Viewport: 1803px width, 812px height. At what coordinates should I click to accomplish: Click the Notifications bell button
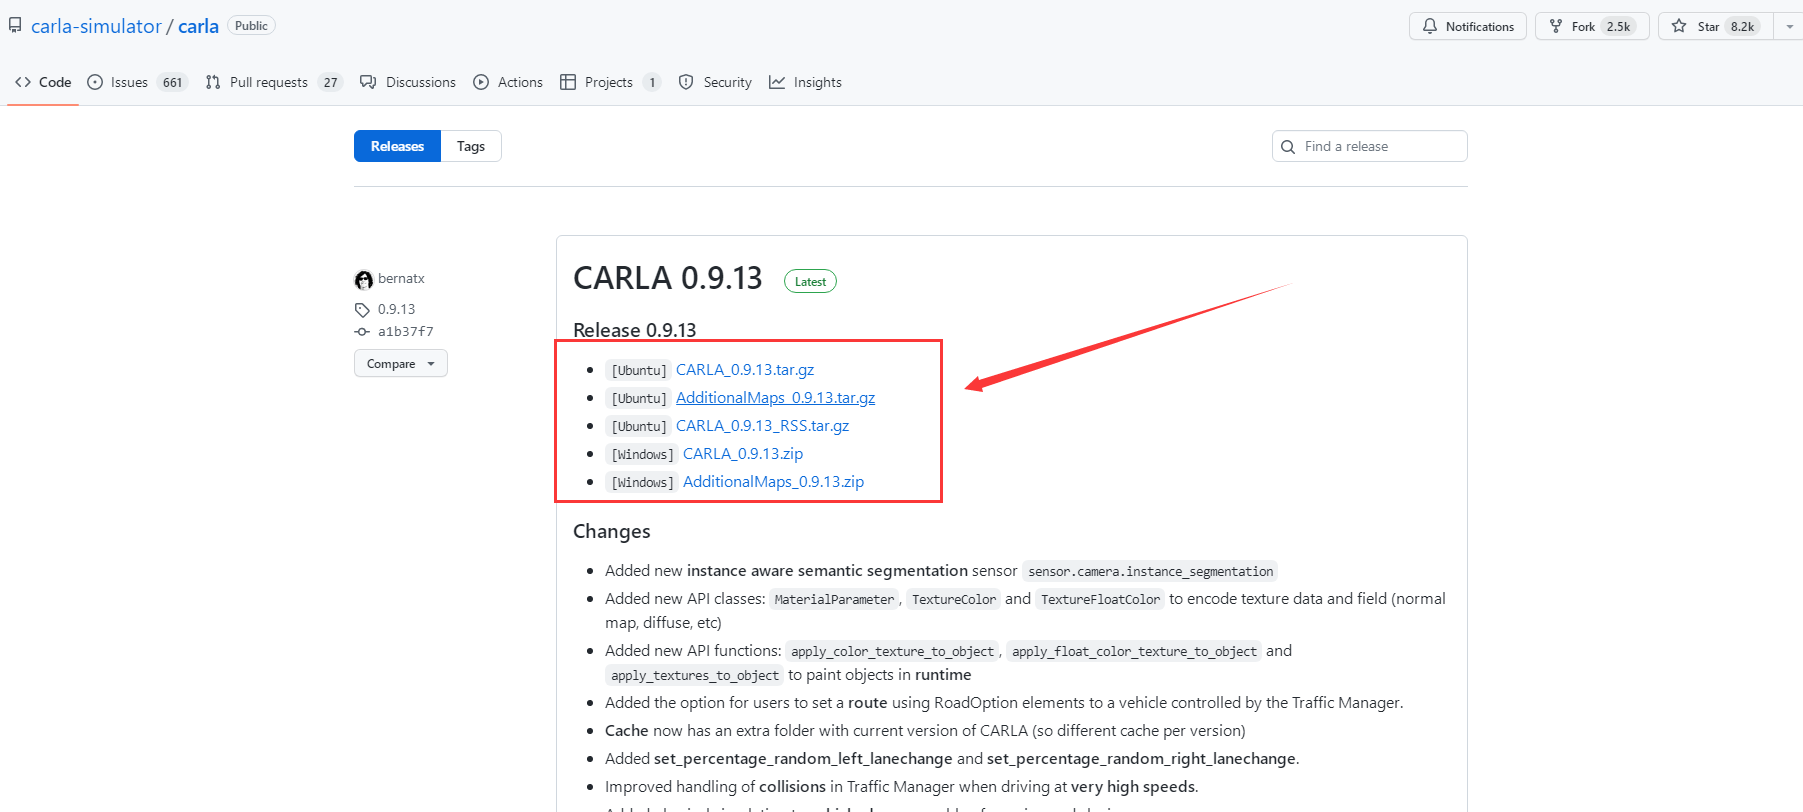(1468, 26)
